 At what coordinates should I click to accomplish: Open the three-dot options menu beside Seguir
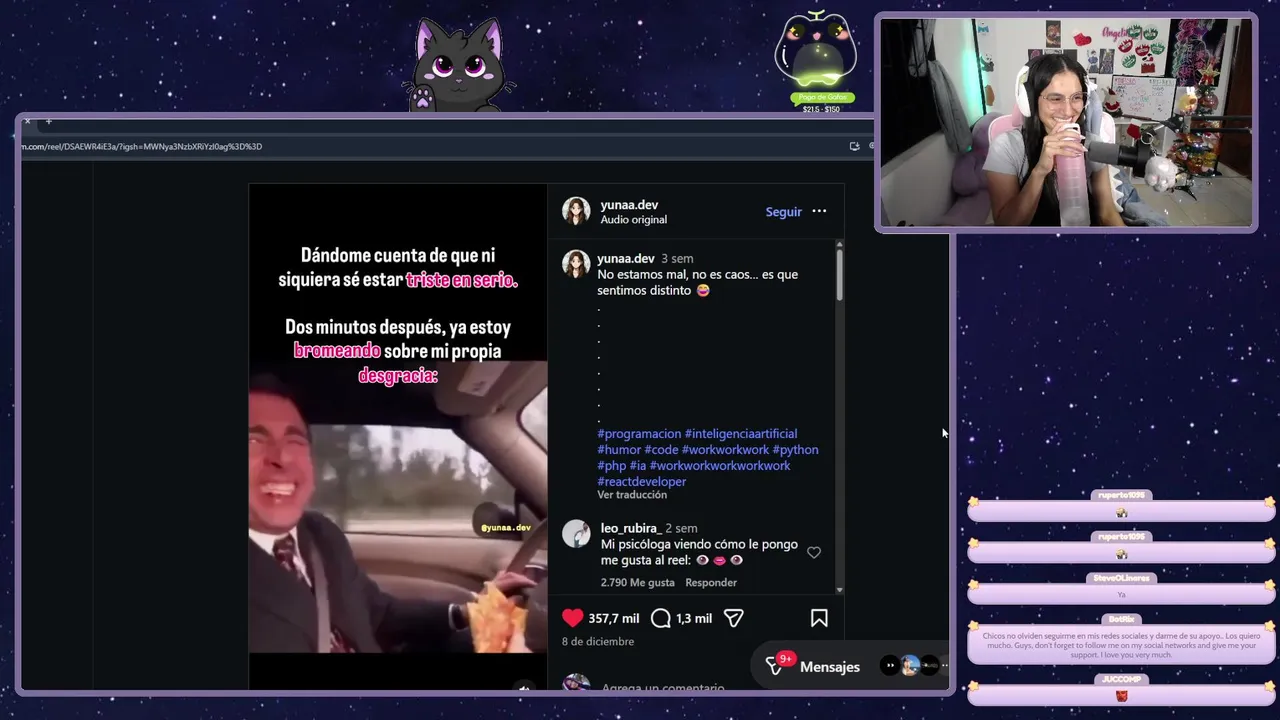coord(819,211)
